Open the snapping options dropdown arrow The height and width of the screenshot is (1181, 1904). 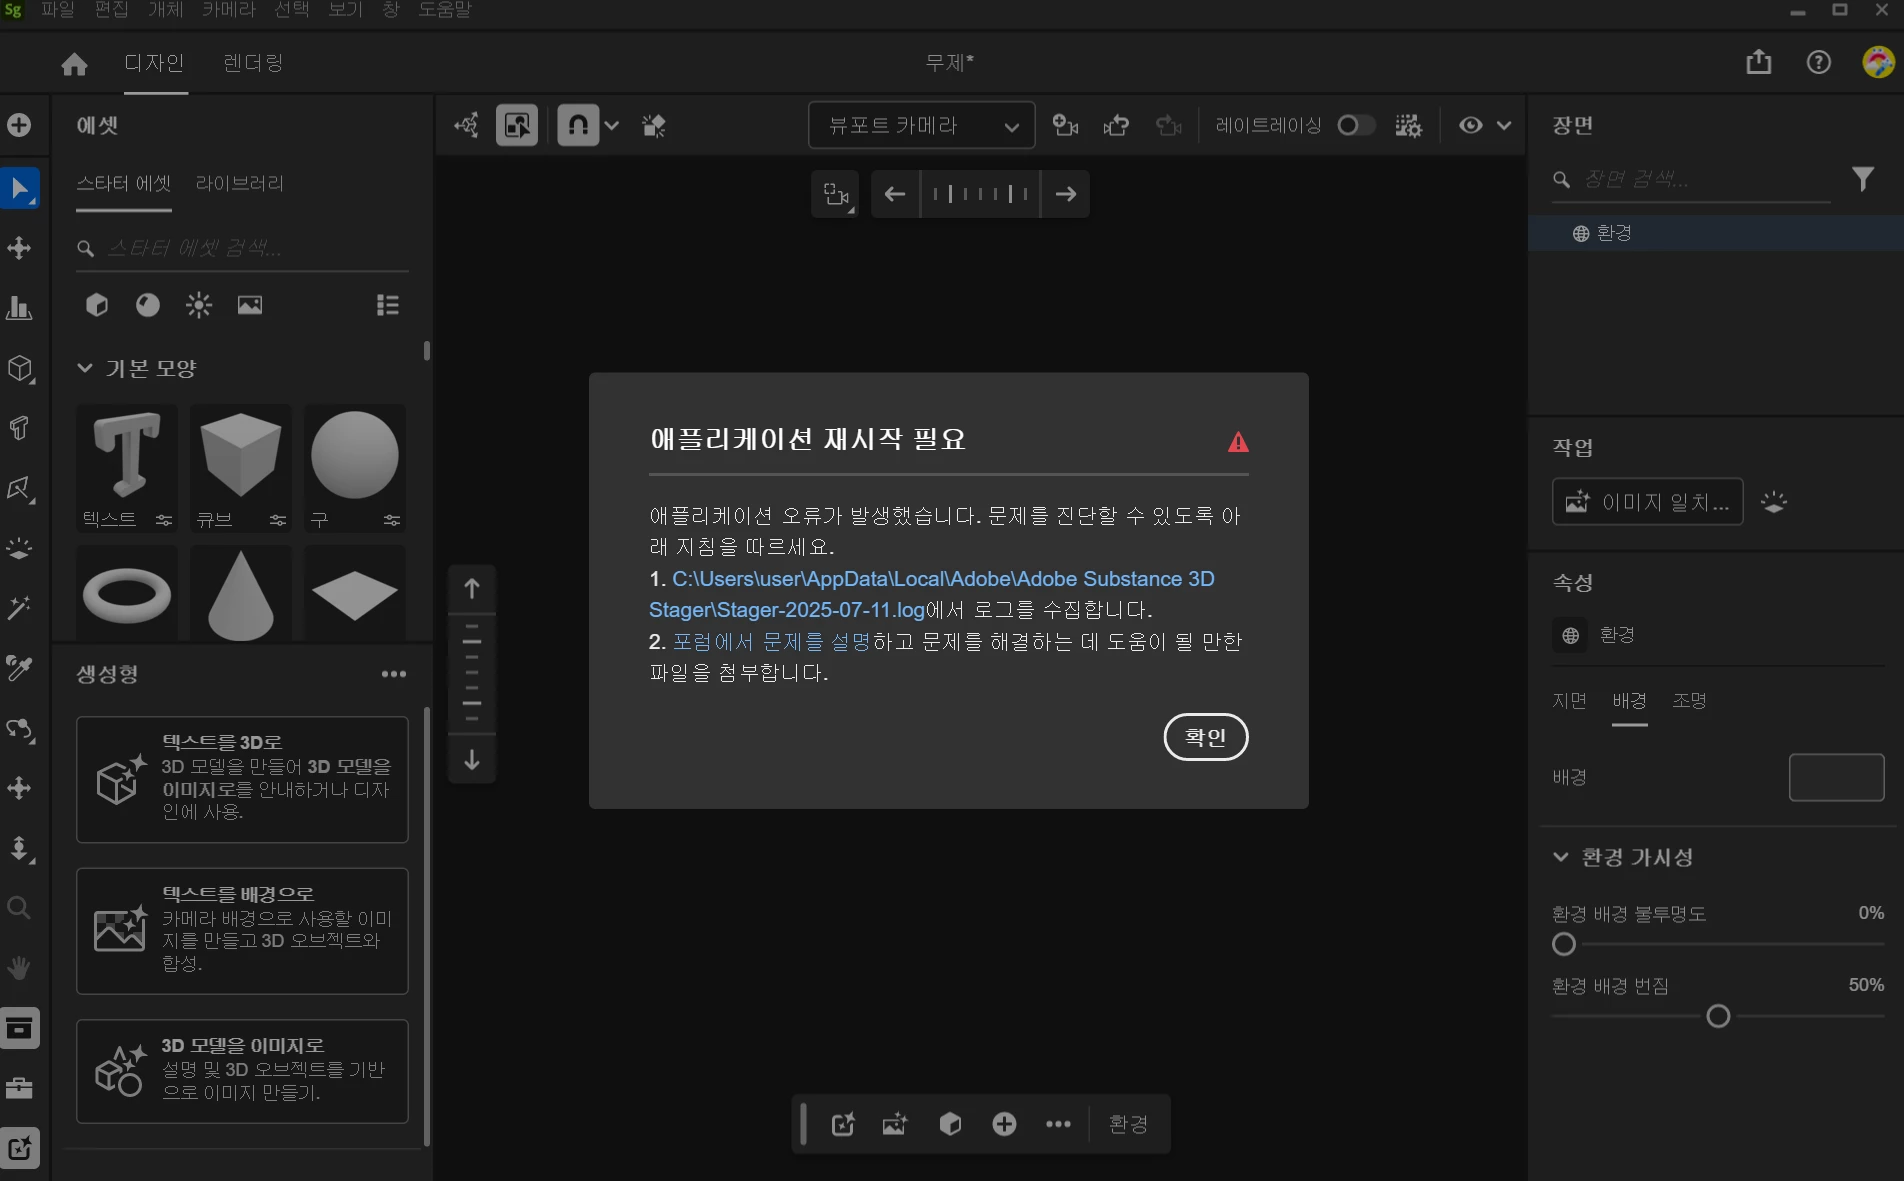coord(612,125)
